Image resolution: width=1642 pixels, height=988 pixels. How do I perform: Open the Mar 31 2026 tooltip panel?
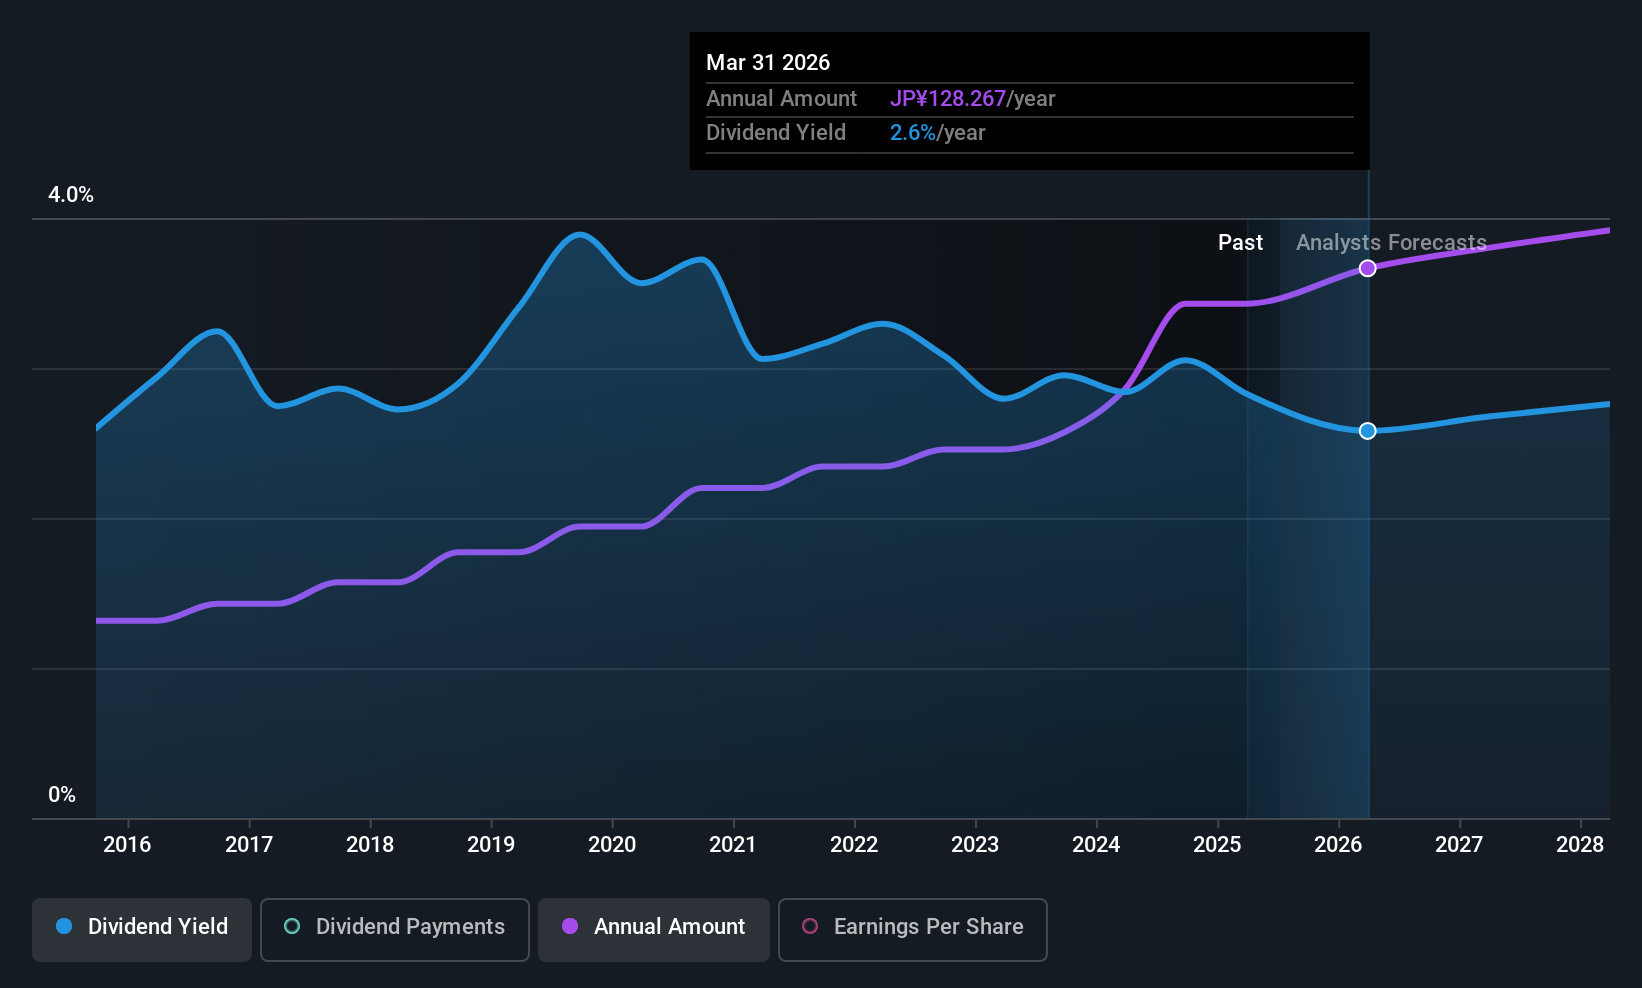pos(1028,99)
